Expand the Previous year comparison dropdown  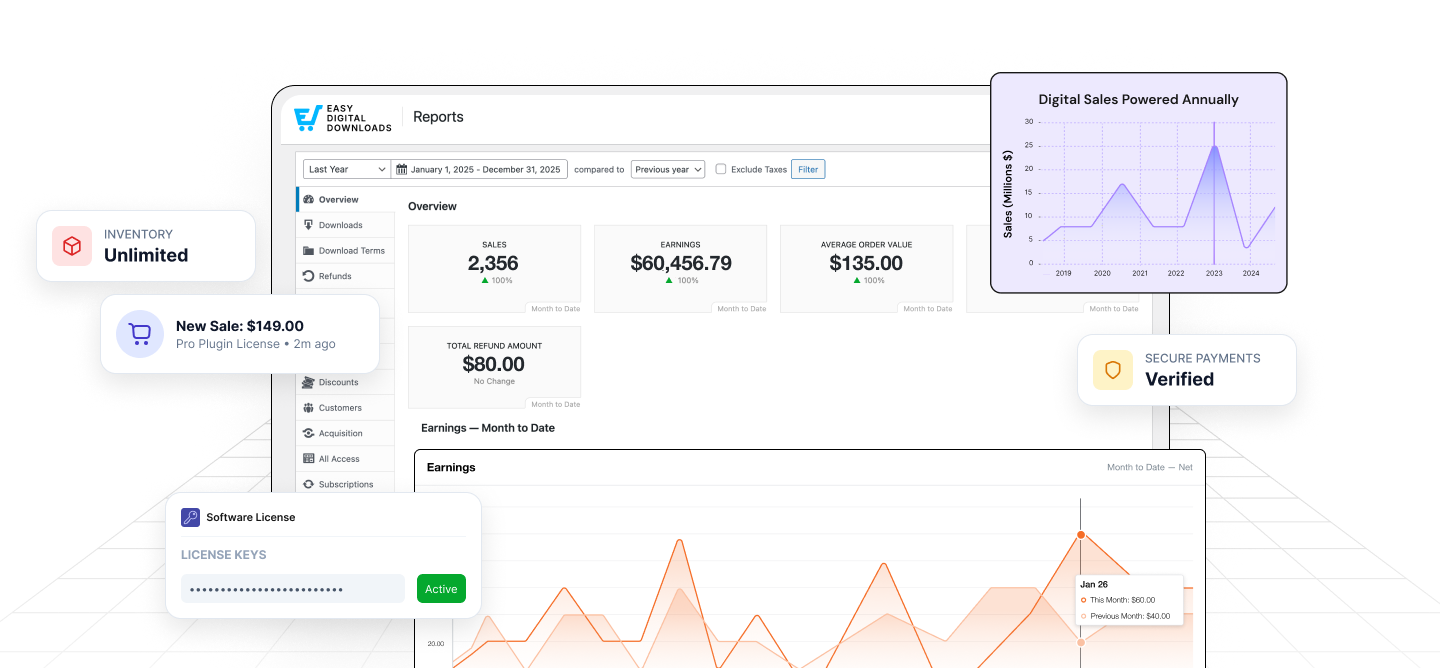tap(667, 169)
